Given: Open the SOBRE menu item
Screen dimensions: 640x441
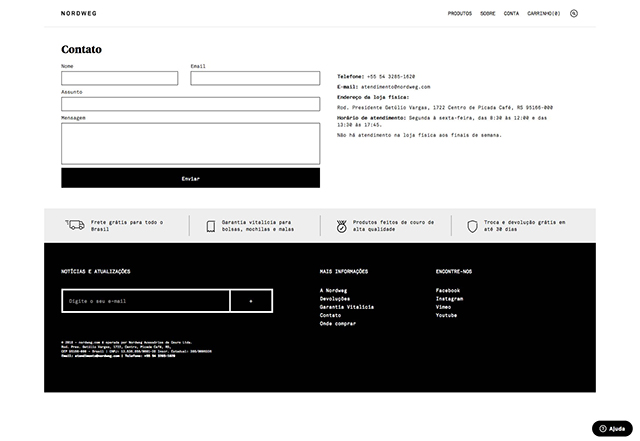Looking at the screenshot, I should pyautogui.click(x=488, y=13).
